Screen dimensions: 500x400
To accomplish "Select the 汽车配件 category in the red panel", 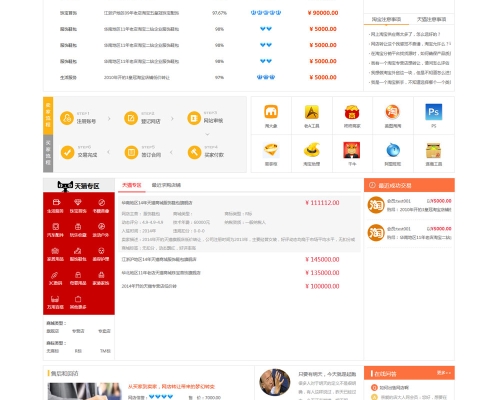I will [55, 230].
